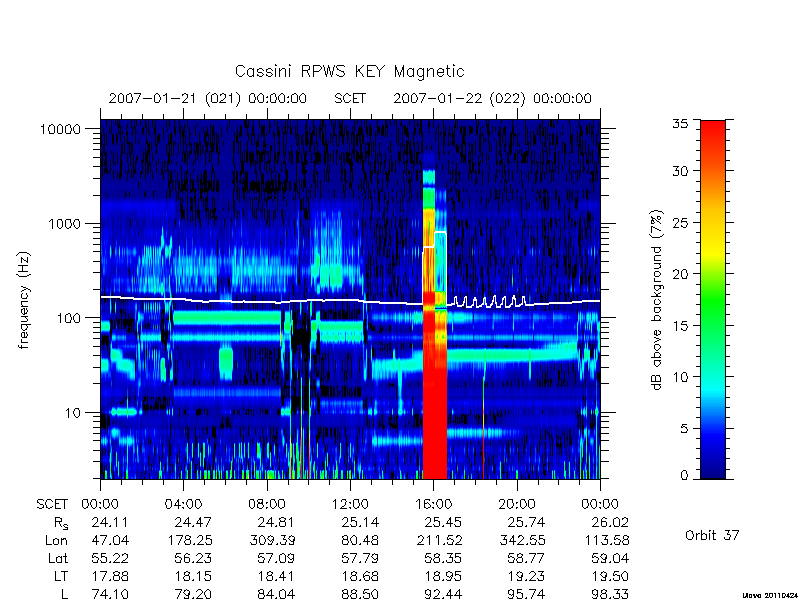This screenshot has height=600, width=800.
Task: Click the Rs value 25.45
Action: pyautogui.click(x=443, y=522)
